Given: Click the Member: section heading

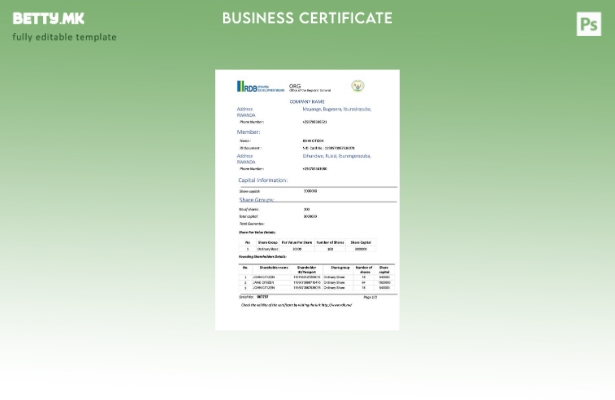Looking at the screenshot, I should pos(249,131).
